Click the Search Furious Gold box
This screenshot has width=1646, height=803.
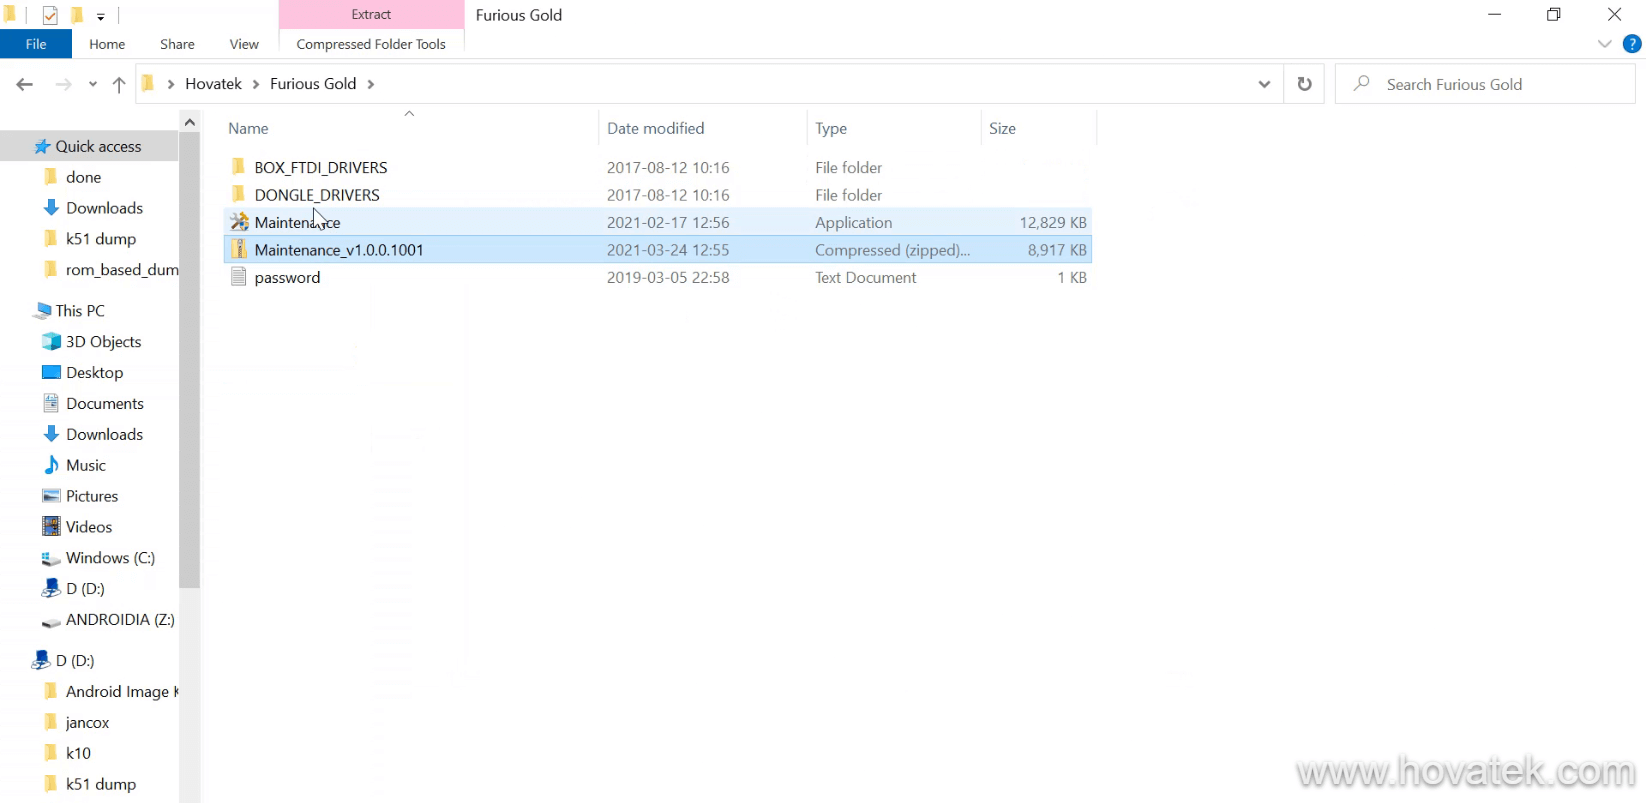[1485, 84]
